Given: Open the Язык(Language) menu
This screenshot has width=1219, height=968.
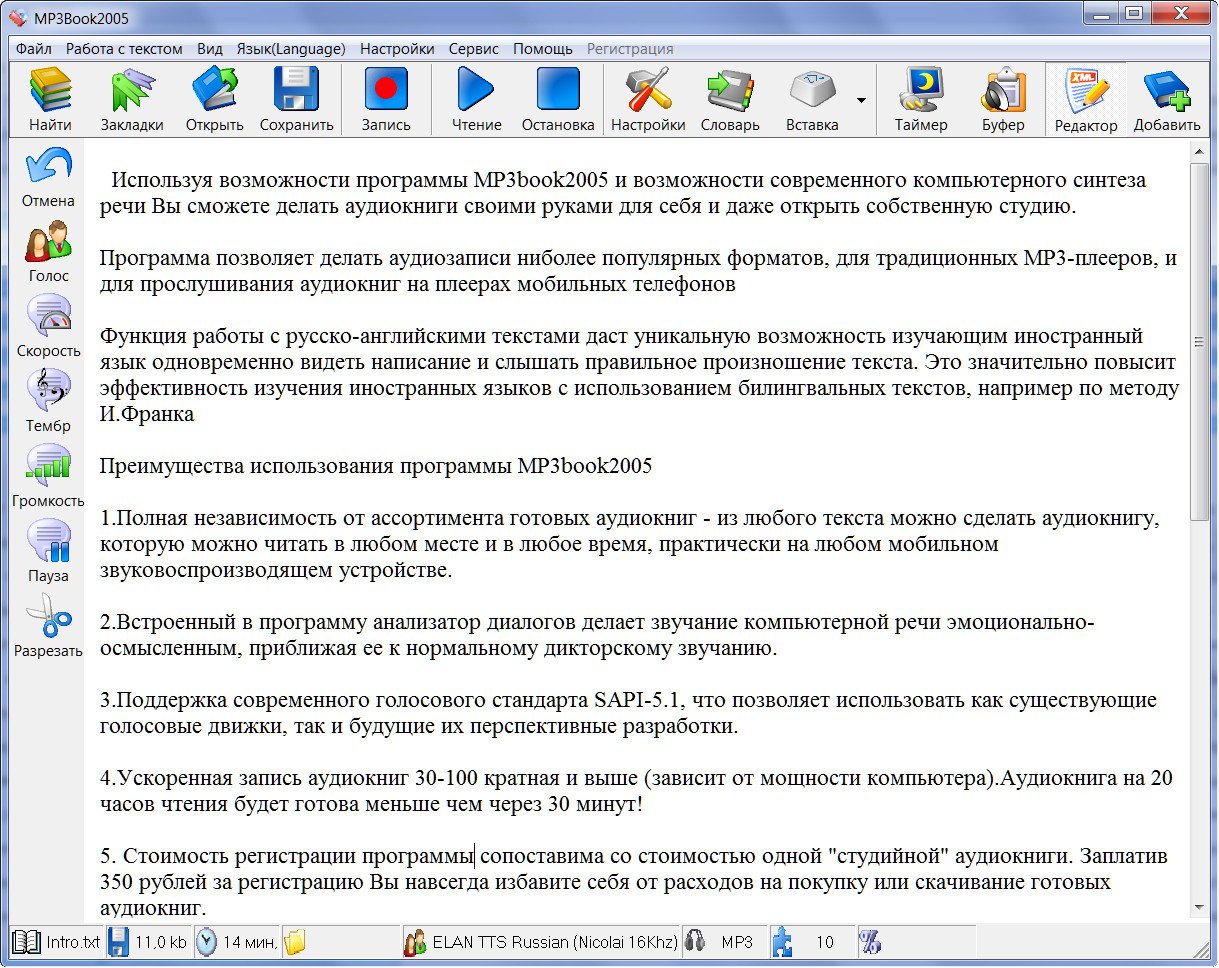Looking at the screenshot, I should pos(291,48).
